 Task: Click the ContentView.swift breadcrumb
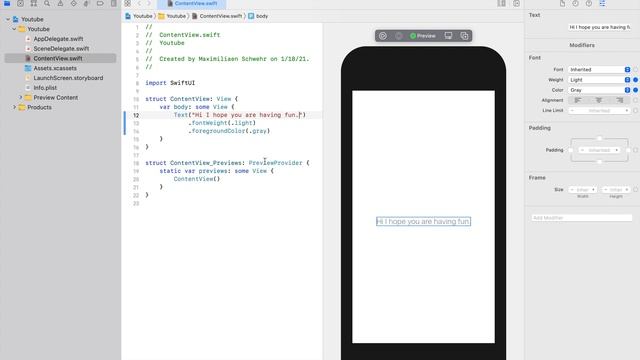(x=217, y=16)
